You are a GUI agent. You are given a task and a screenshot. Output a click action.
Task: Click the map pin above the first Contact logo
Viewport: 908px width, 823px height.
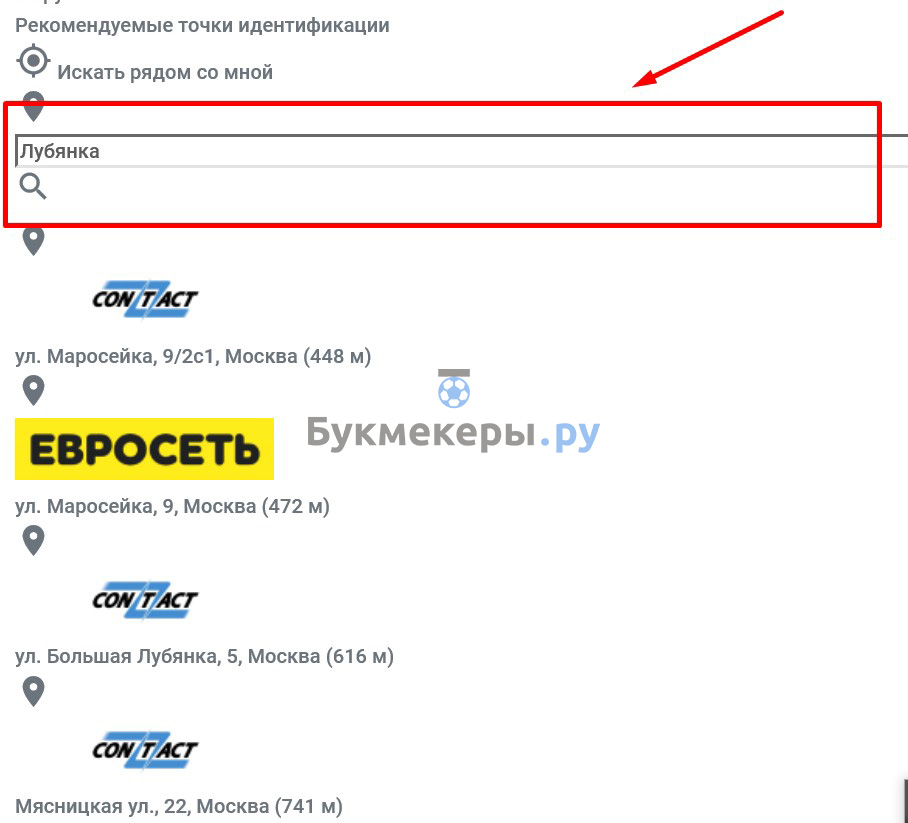click(34, 241)
